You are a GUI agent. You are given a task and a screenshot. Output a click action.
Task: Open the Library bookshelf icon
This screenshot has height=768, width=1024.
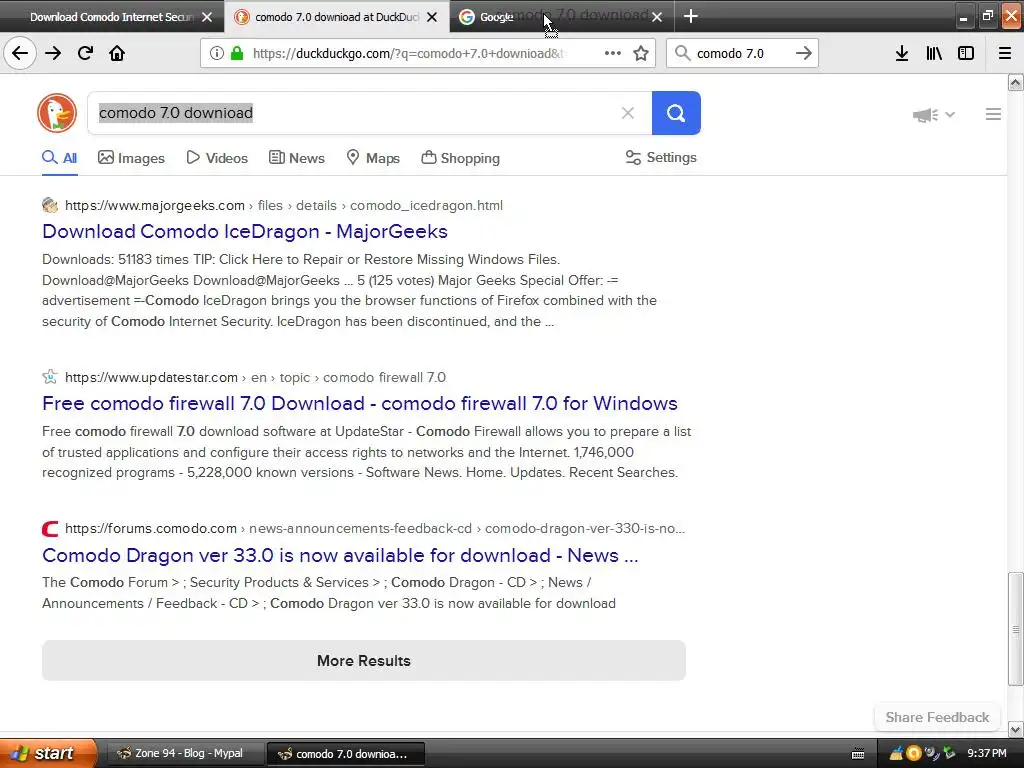[x=934, y=53]
